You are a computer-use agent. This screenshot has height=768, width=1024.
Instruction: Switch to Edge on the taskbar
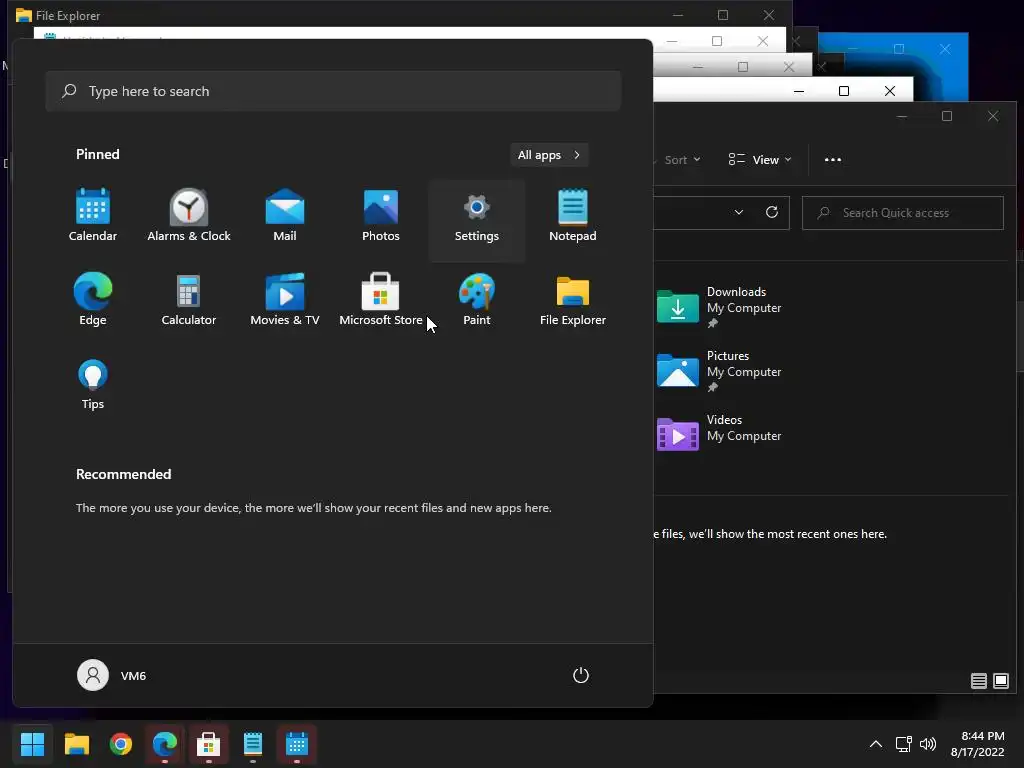point(165,744)
